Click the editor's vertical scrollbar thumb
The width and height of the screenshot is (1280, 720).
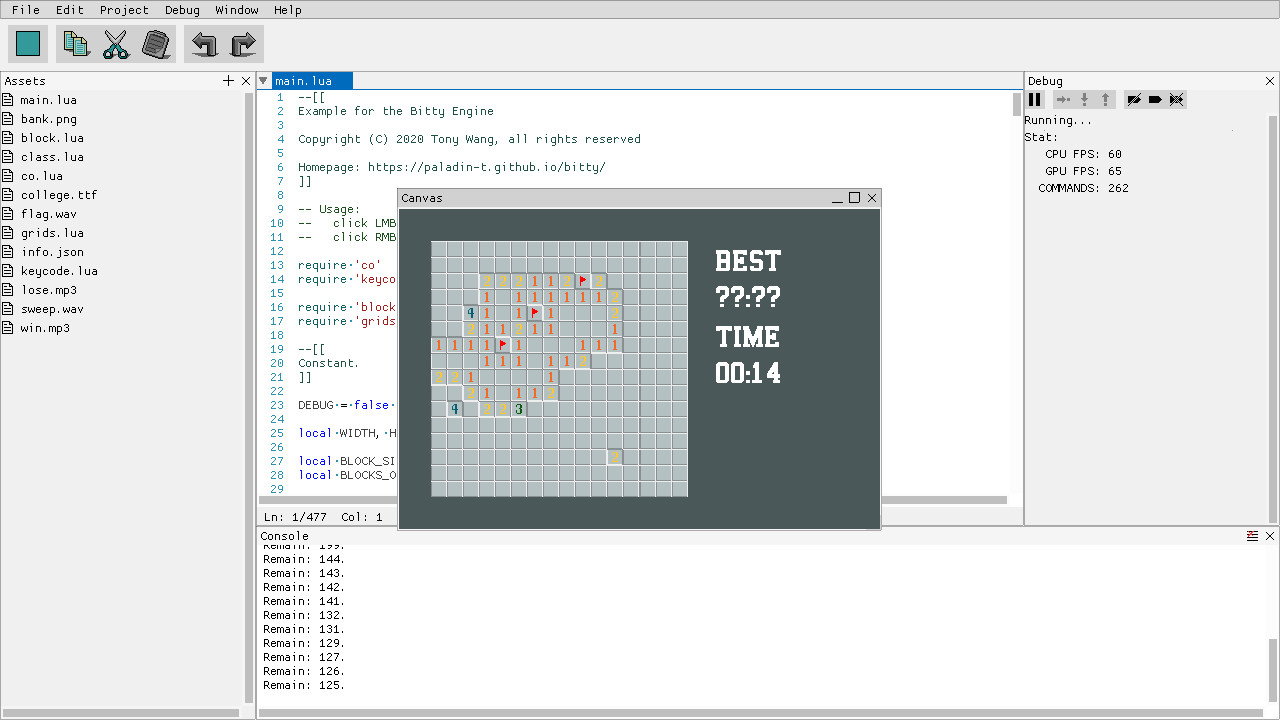coord(1016,104)
